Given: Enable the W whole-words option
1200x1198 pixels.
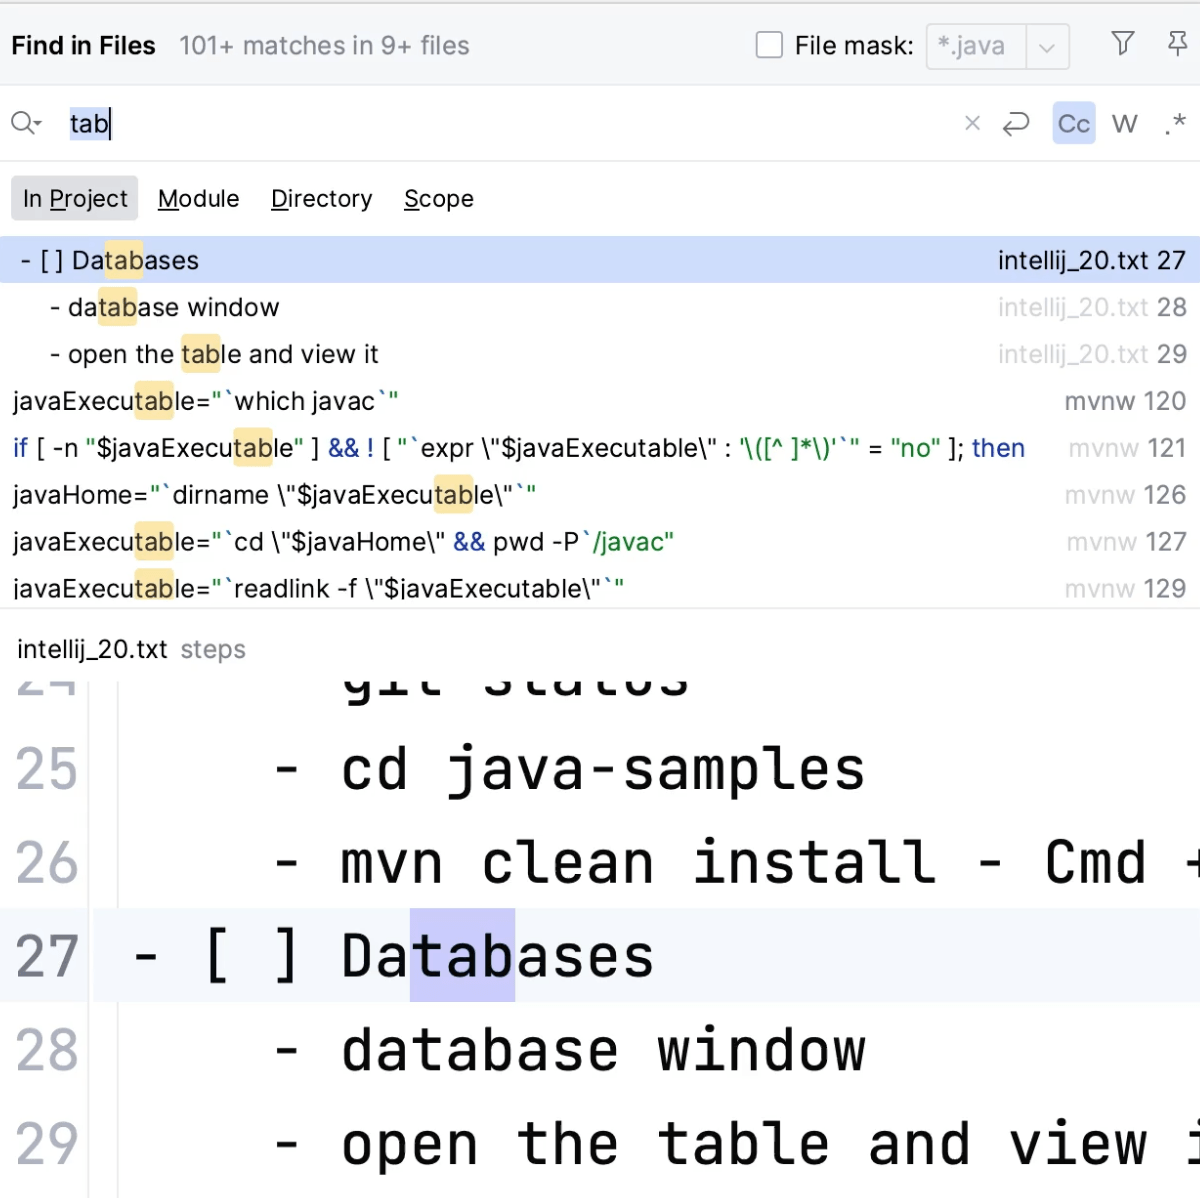Looking at the screenshot, I should point(1124,123).
